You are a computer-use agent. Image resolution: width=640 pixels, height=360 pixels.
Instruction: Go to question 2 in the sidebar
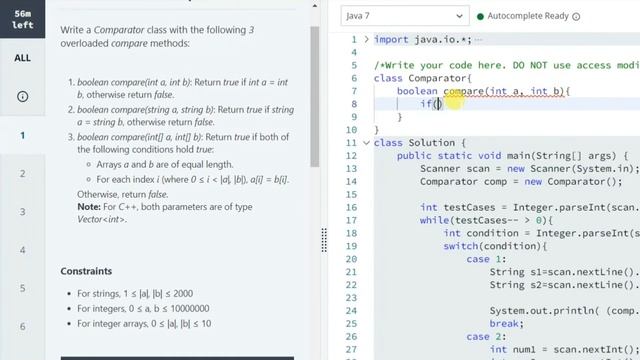pyautogui.click(x=22, y=173)
